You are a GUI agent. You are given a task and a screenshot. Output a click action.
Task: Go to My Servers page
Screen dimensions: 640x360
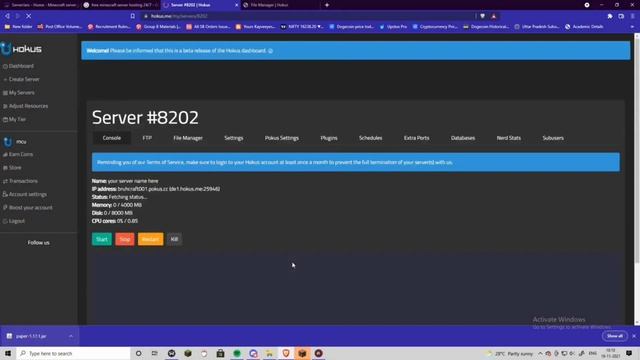coord(19,93)
